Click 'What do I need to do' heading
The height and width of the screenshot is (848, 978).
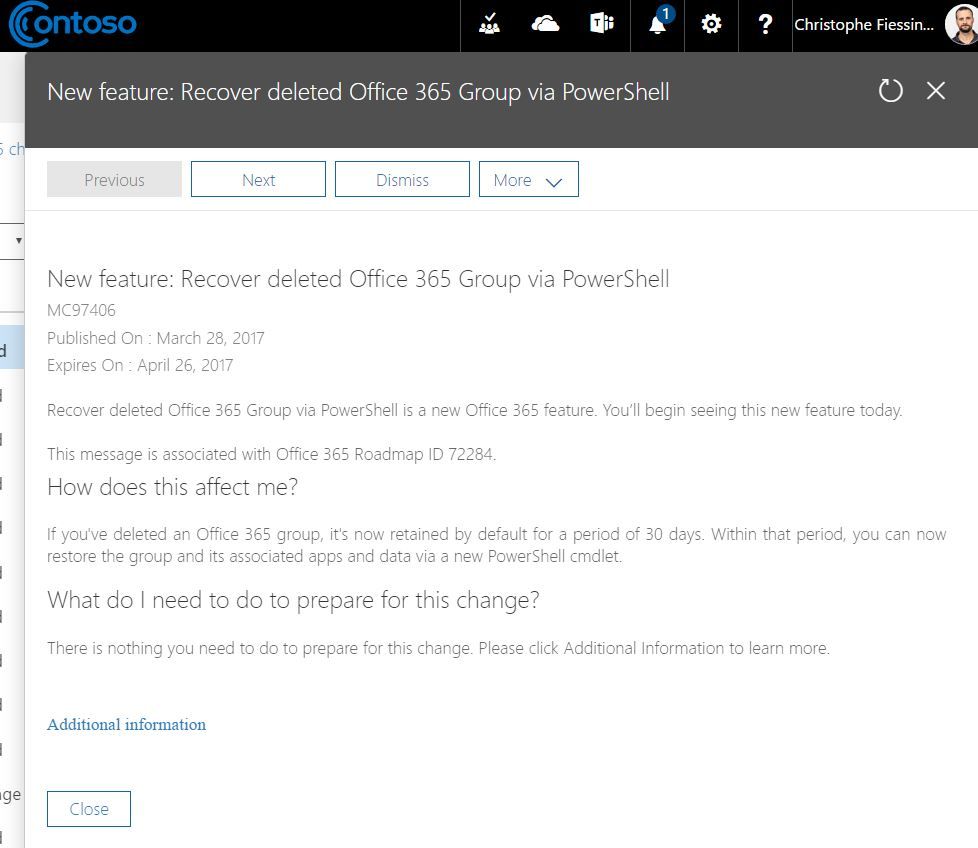tap(293, 600)
